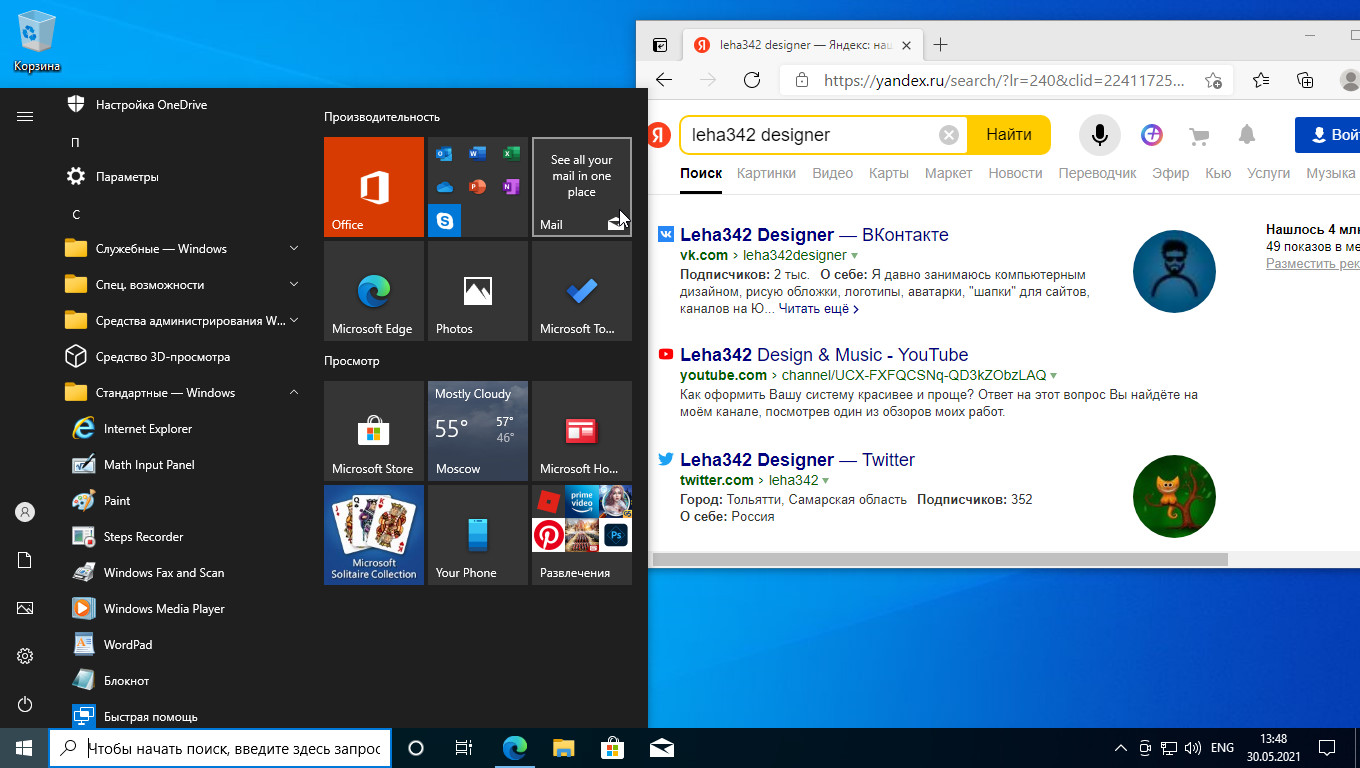Viewport: 1360px width, 768px height.
Task: Open Microsoft Solitaire Collection tile
Action: point(374,535)
